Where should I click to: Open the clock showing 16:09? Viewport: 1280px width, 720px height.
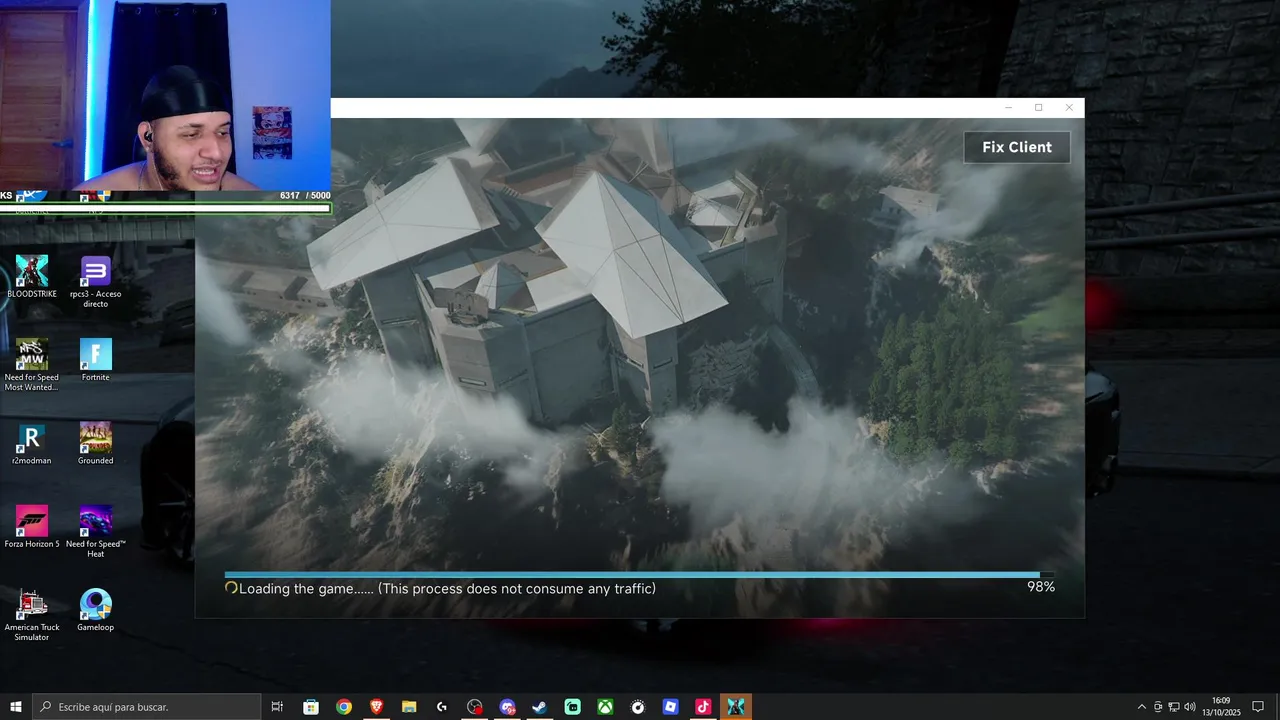(1221, 707)
